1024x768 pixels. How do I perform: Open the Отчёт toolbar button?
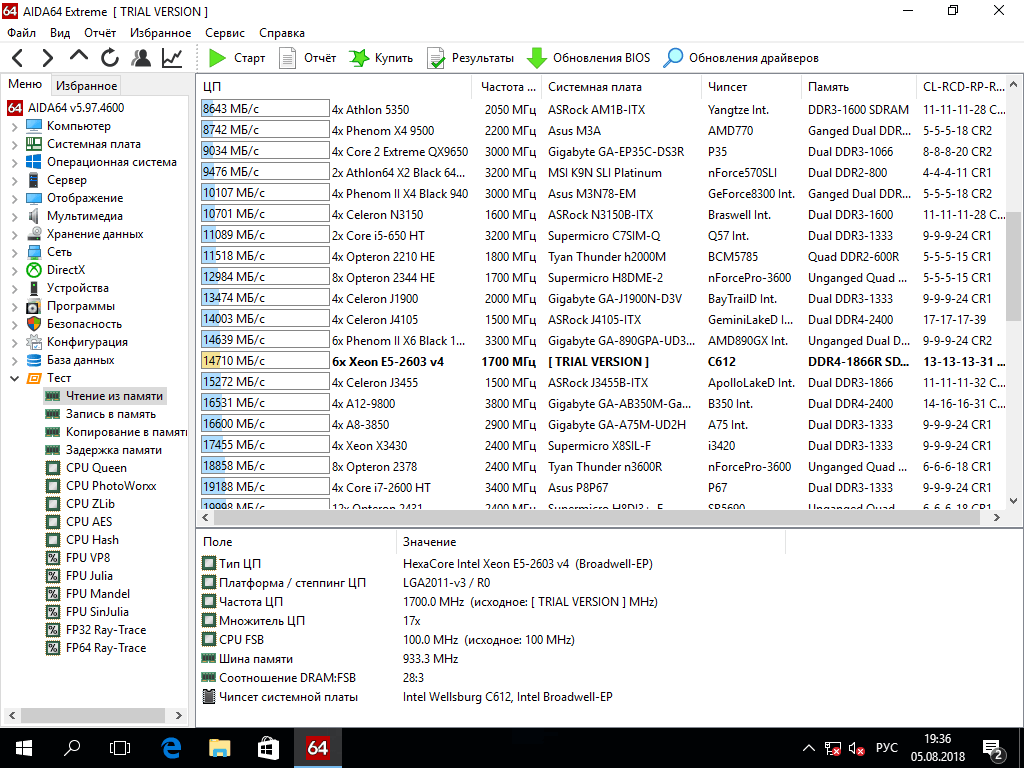coord(307,58)
